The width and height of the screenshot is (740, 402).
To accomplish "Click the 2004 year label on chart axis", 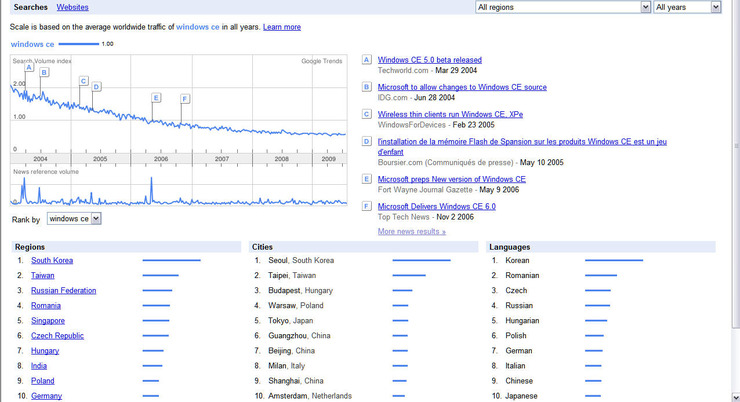I will 40,159.
